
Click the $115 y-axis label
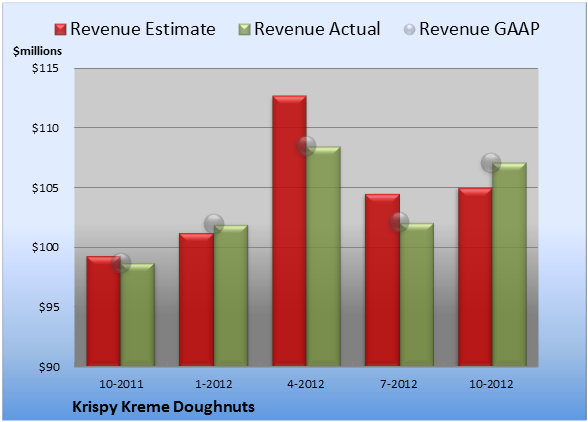[46, 68]
